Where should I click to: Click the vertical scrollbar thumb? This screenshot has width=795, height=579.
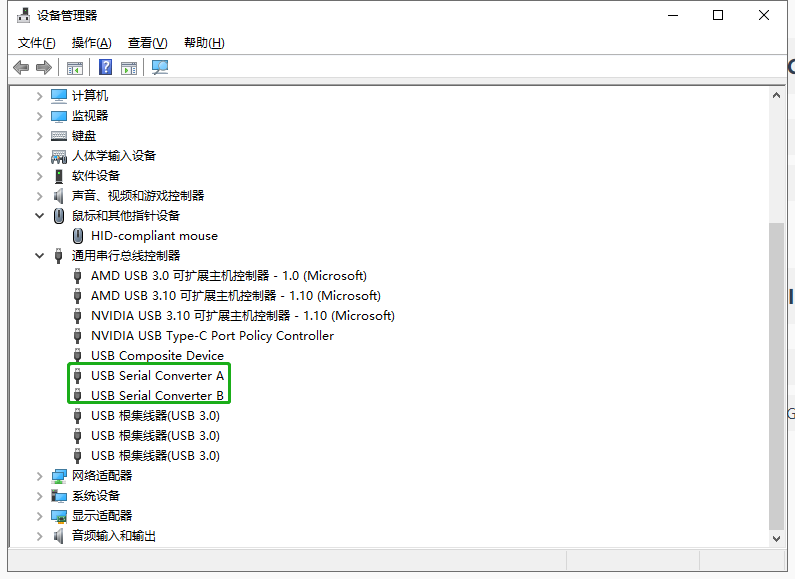click(x=776, y=375)
